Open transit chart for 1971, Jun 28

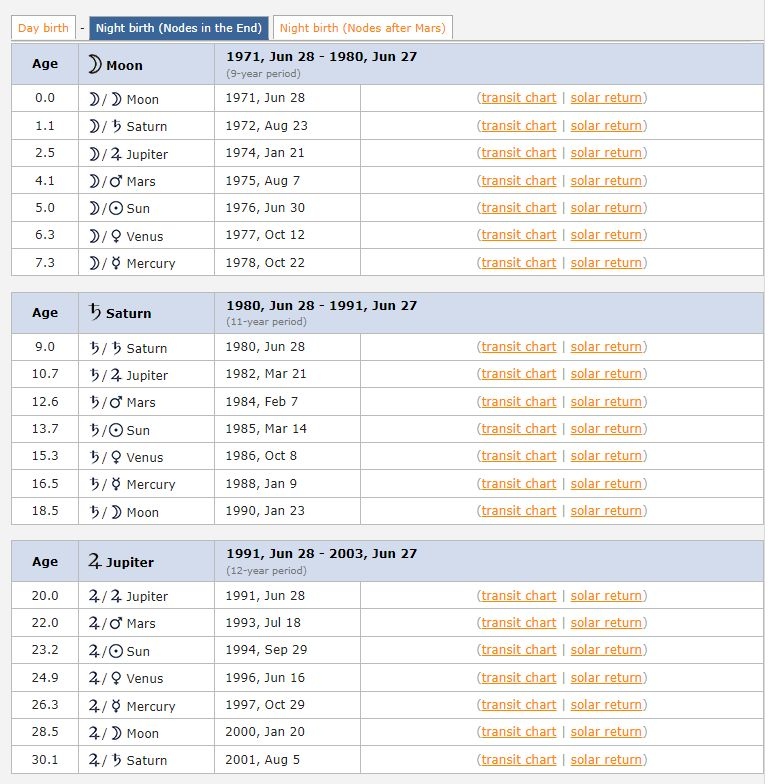(x=518, y=98)
